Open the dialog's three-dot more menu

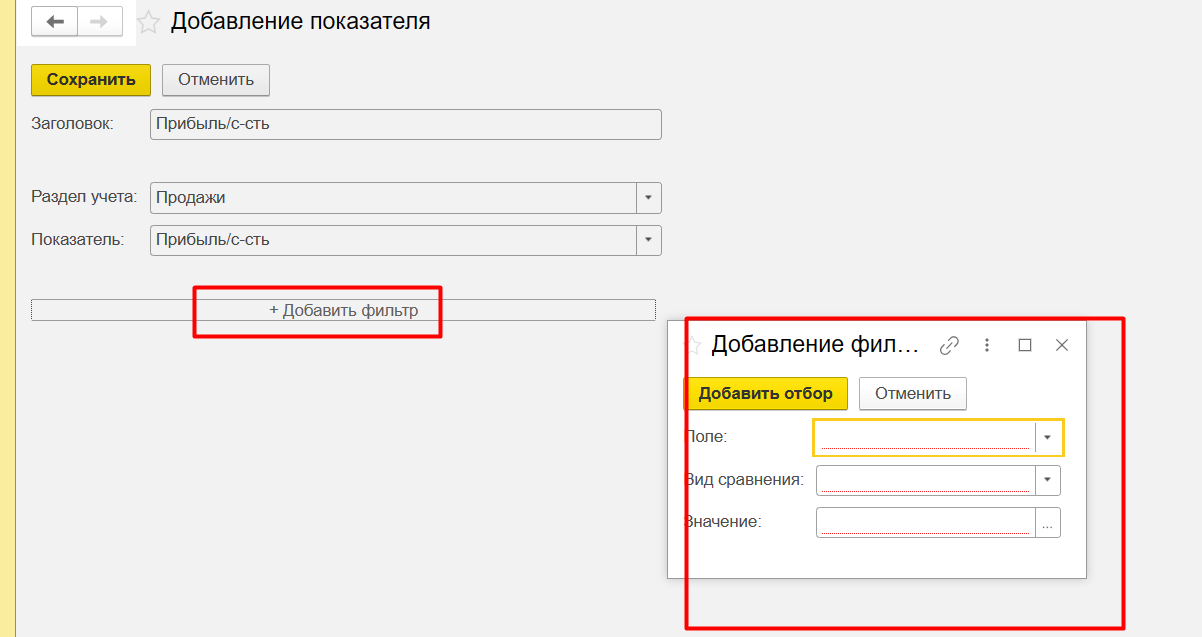[x=987, y=345]
